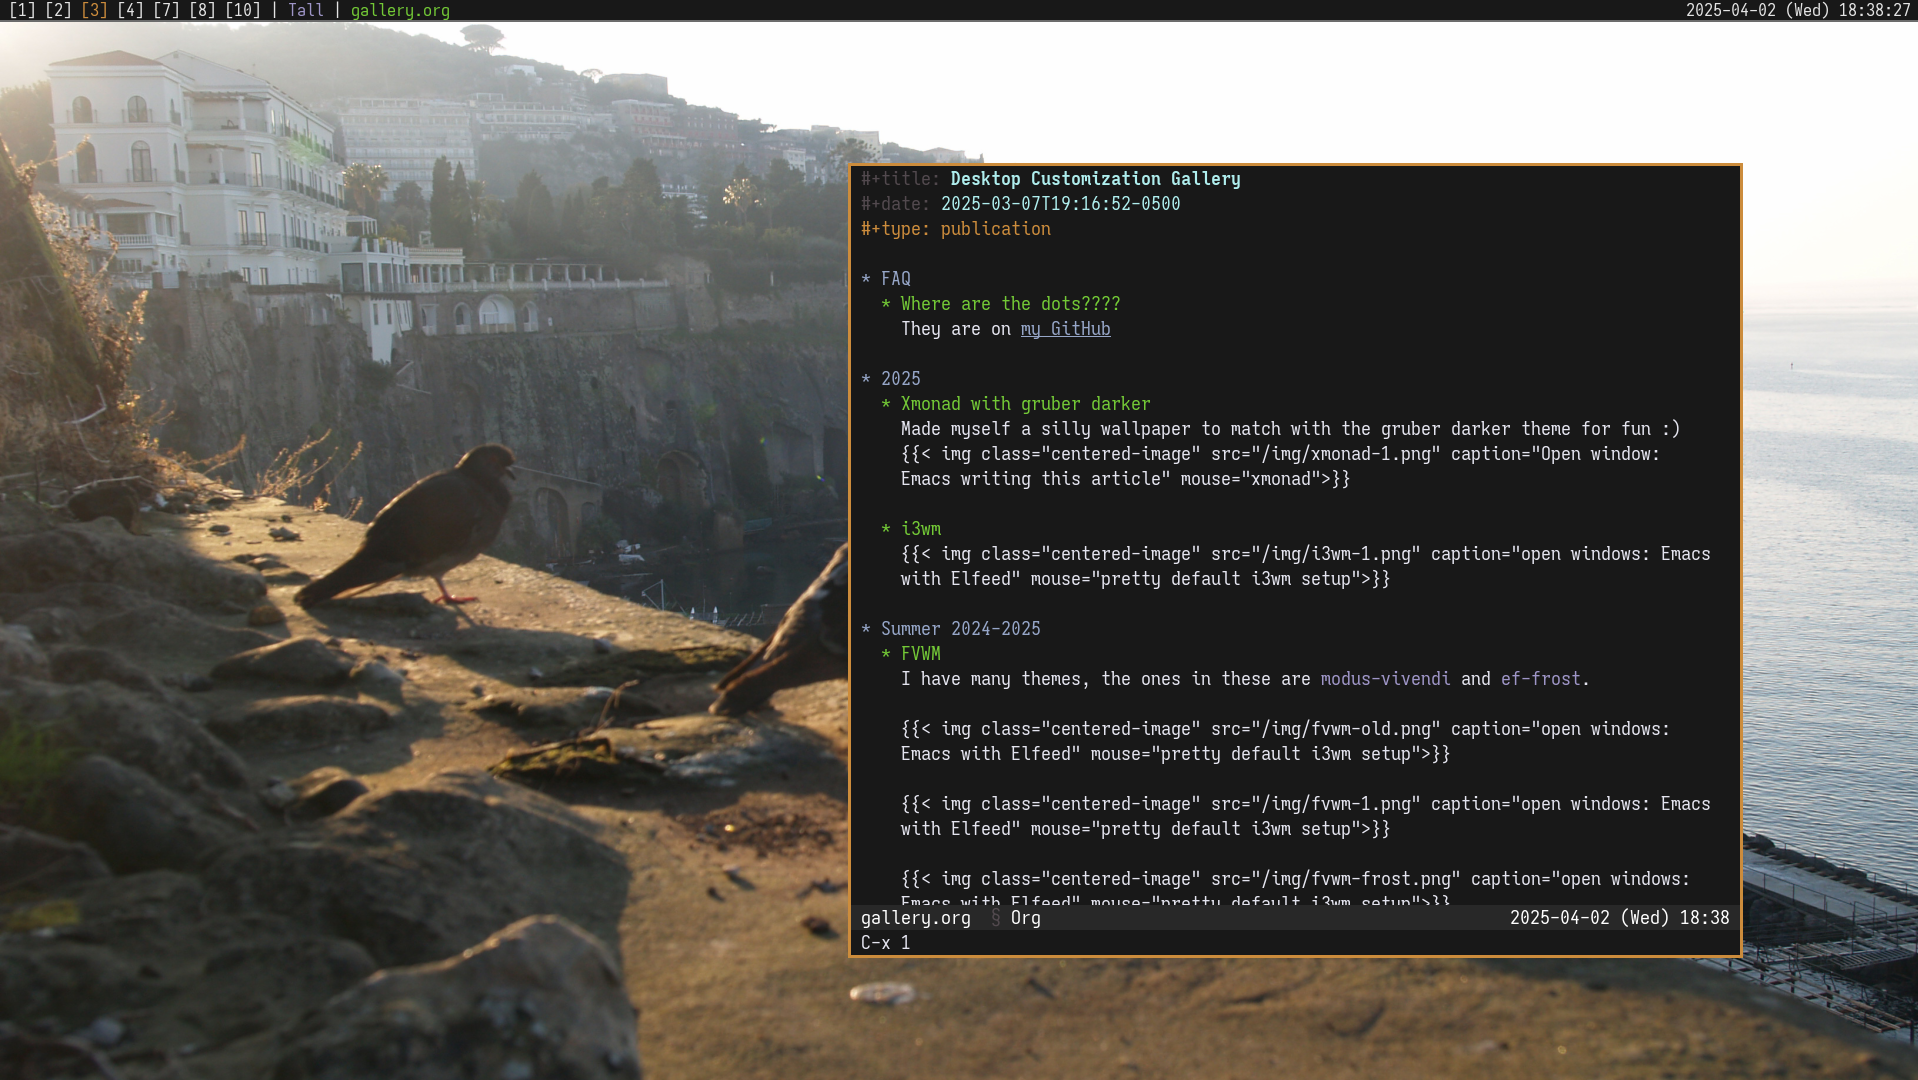Fold the 'Where are the dots????' subheading
The width and height of the screenshot is (1918, 1080).
click(x=1000, y=304)
